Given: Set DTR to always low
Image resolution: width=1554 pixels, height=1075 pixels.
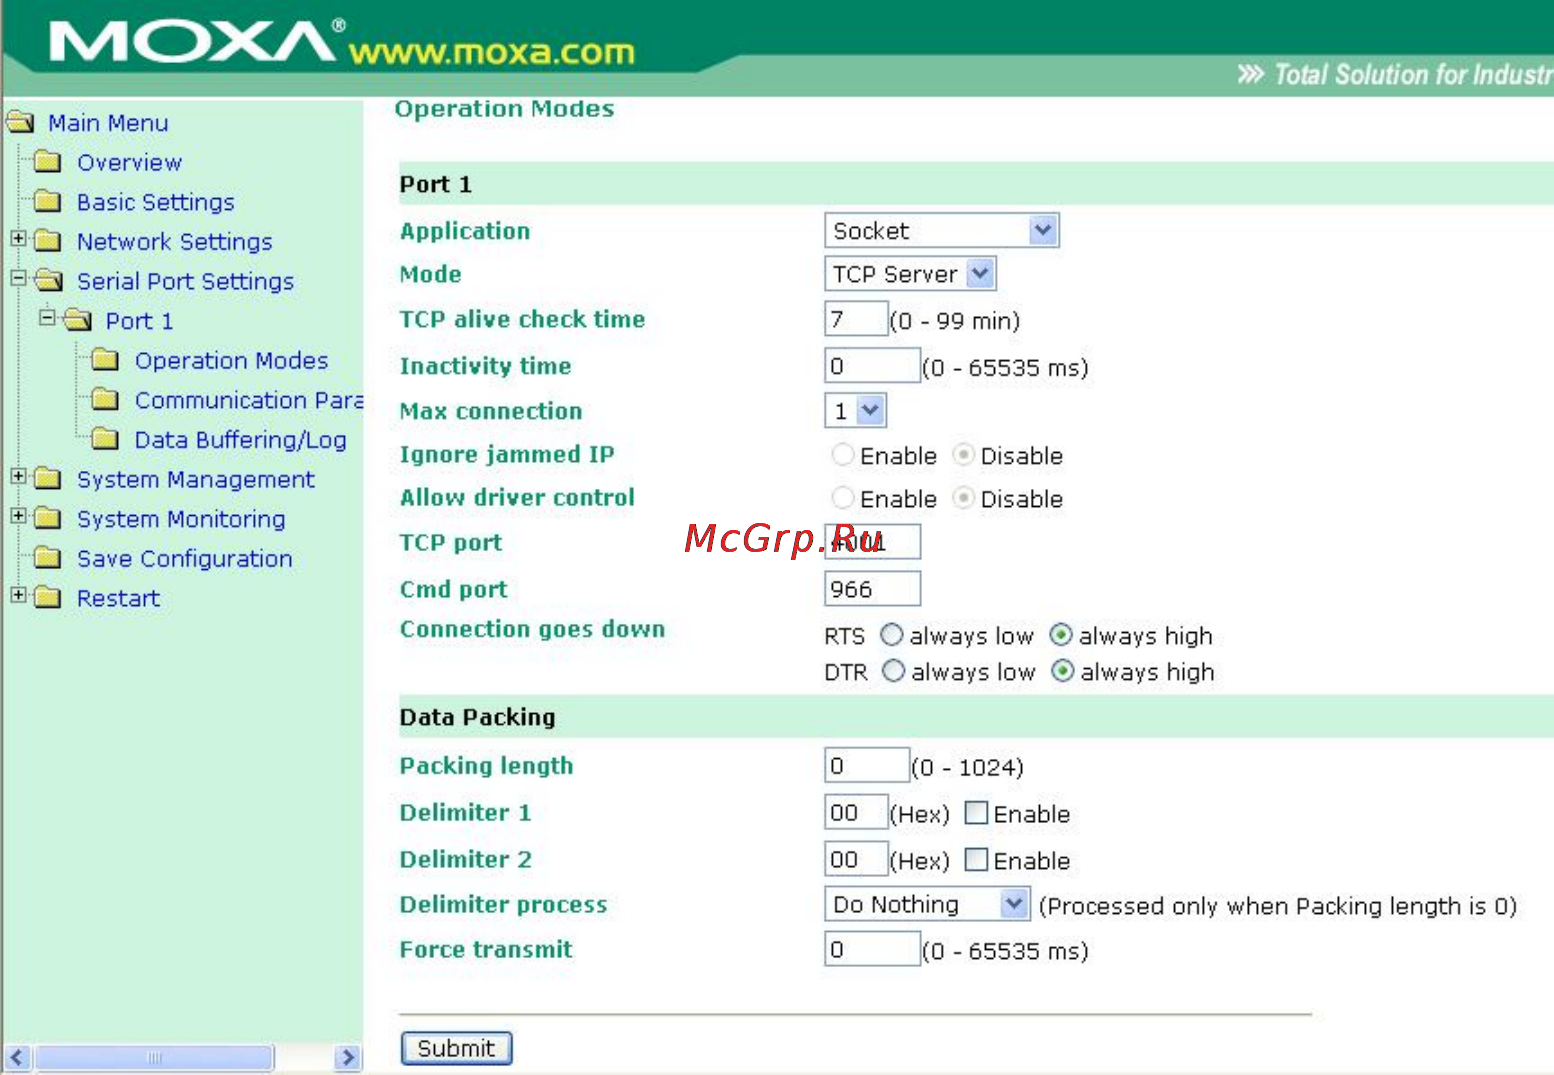Looking at the screenshot, I should point(893,671).
